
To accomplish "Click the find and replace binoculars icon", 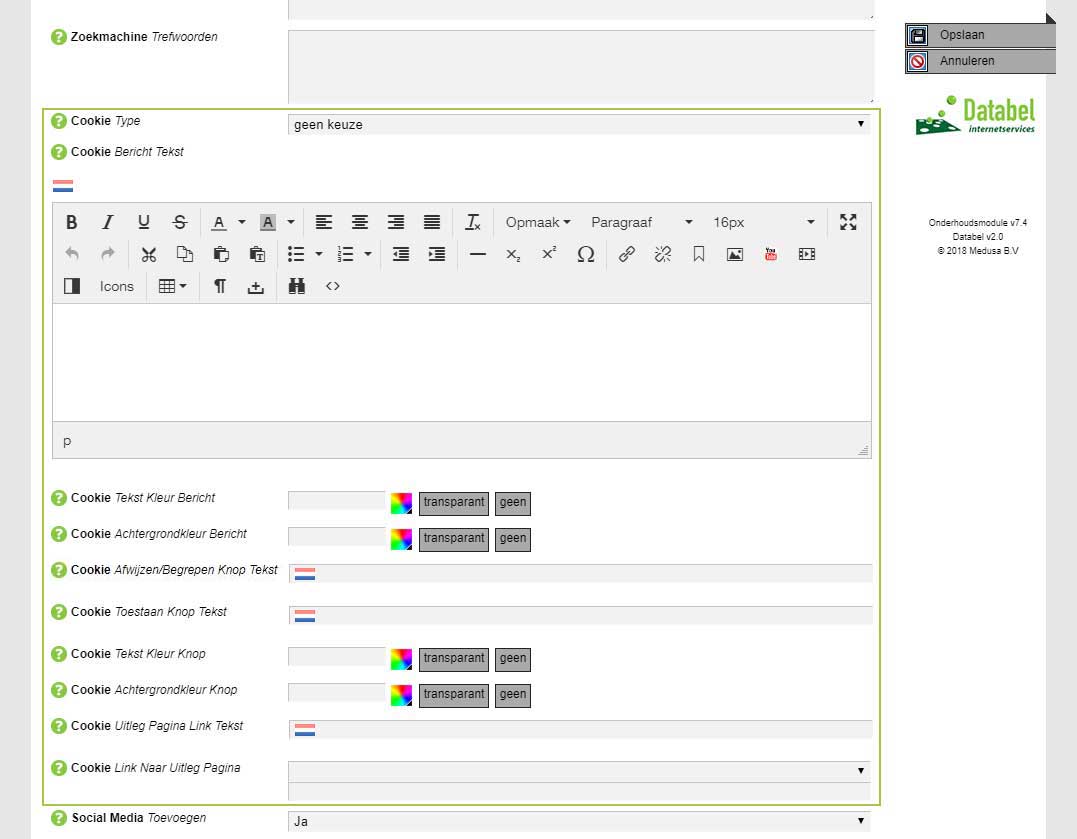I will 296,286.
